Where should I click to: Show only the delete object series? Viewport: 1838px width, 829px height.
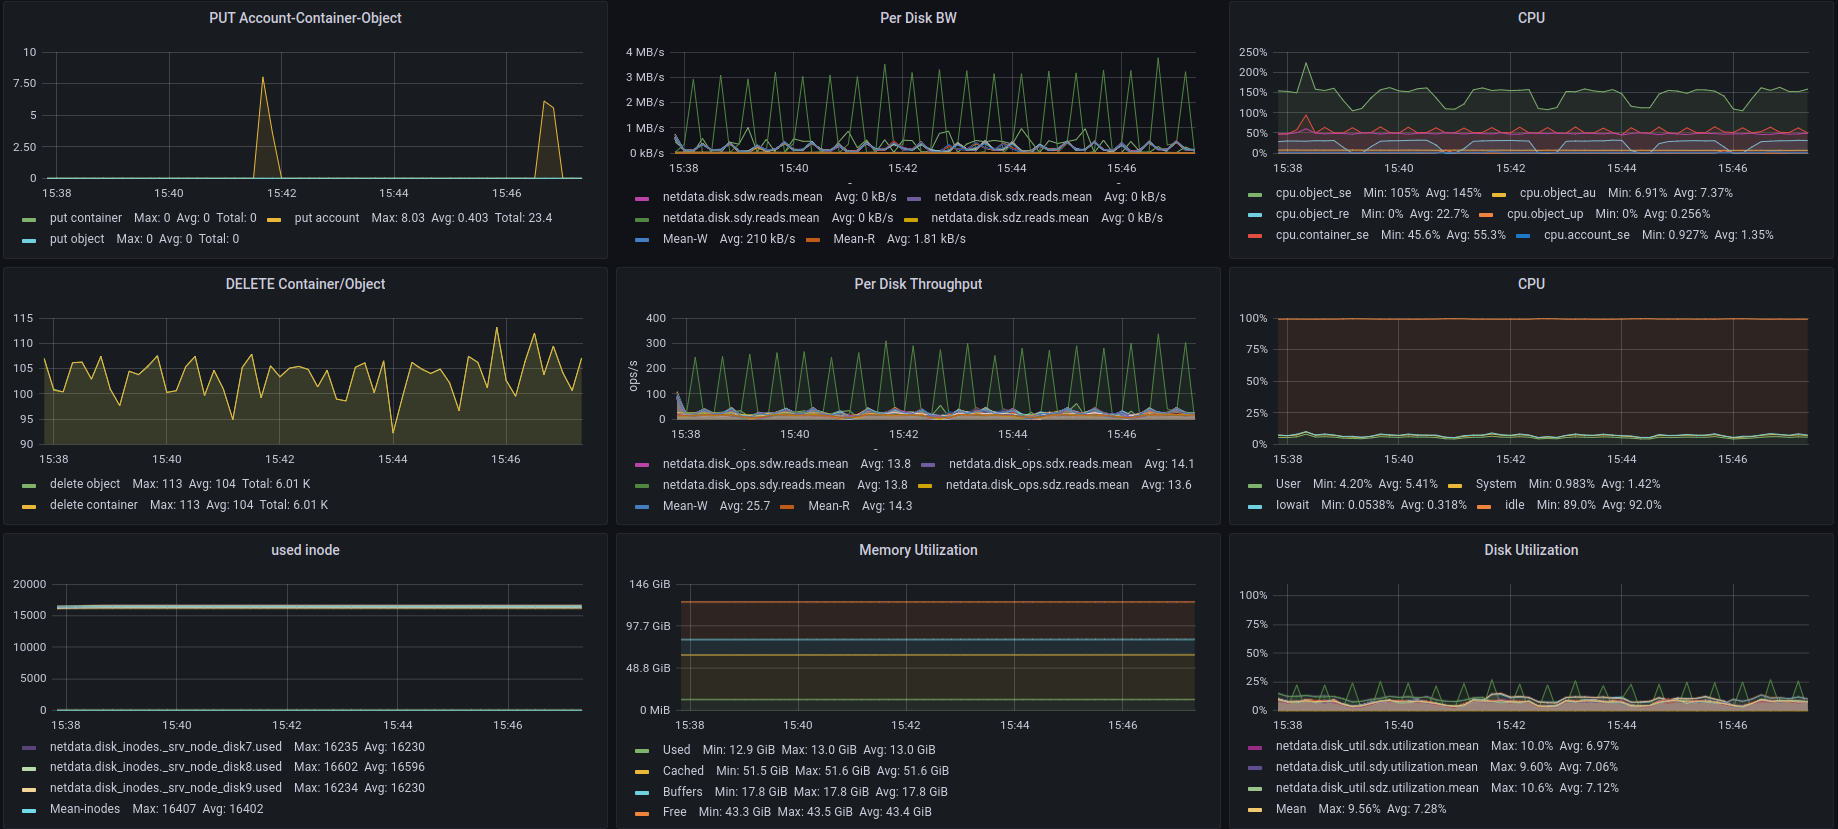point(85,484)
